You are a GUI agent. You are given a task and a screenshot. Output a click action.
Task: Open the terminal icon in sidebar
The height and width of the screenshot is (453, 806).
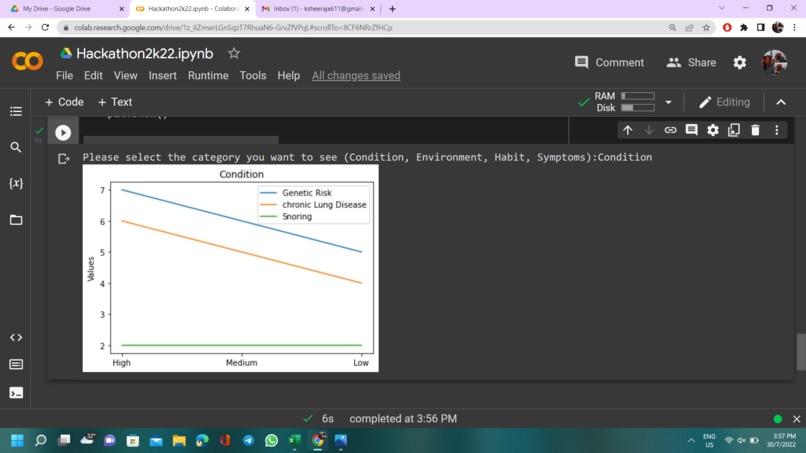point(16,393)
